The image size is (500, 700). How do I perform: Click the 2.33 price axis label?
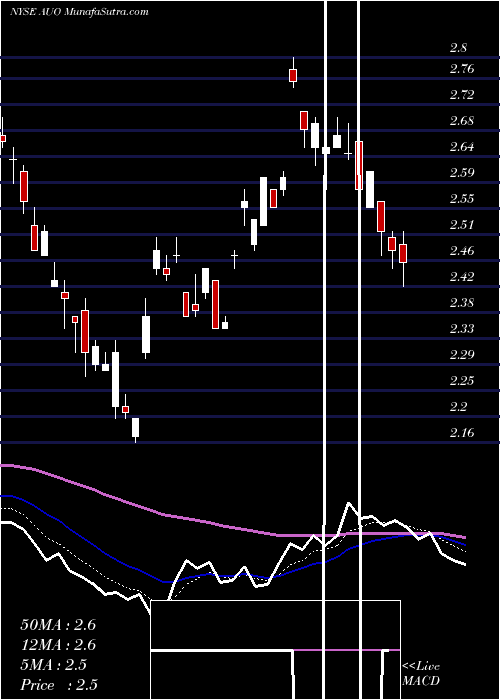(x=462, y=329)
